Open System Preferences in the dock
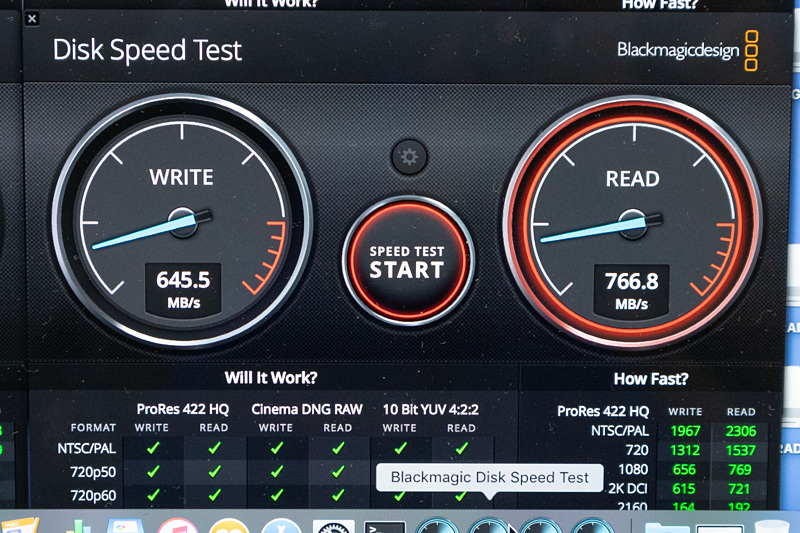Screen dimensions: 800x533 point(334,526)
